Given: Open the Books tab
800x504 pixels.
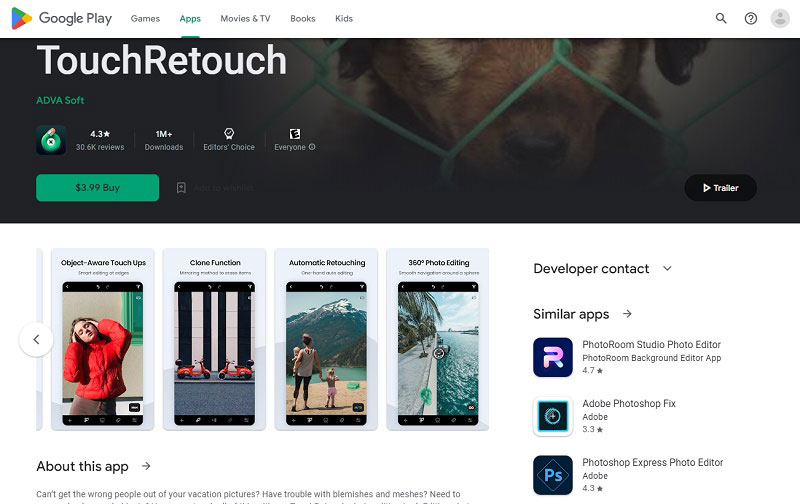Looking at the screenshot, I should (303, 18).
